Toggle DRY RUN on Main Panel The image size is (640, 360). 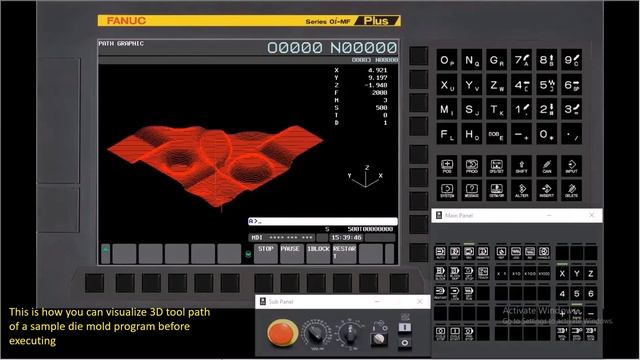[469, 293]
